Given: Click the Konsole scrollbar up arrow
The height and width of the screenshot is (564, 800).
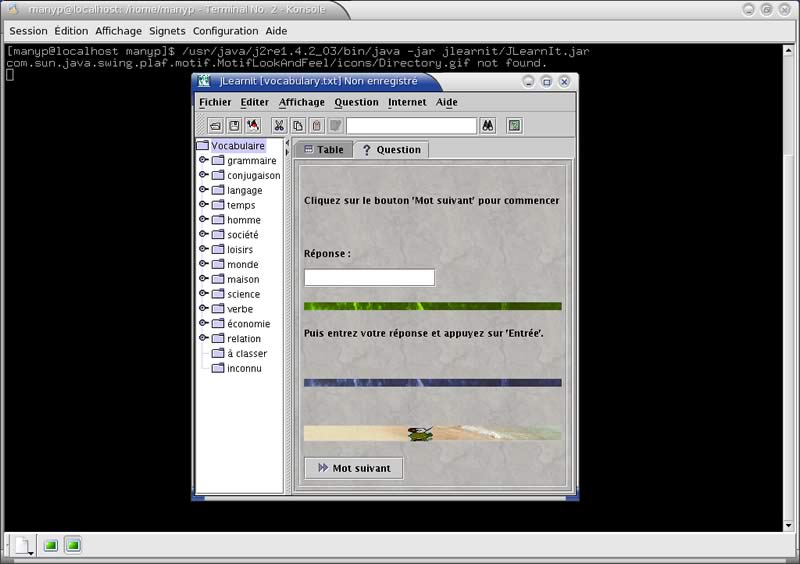Looking at the screenshot, I should pyautogui.click(x=788, y=50).
